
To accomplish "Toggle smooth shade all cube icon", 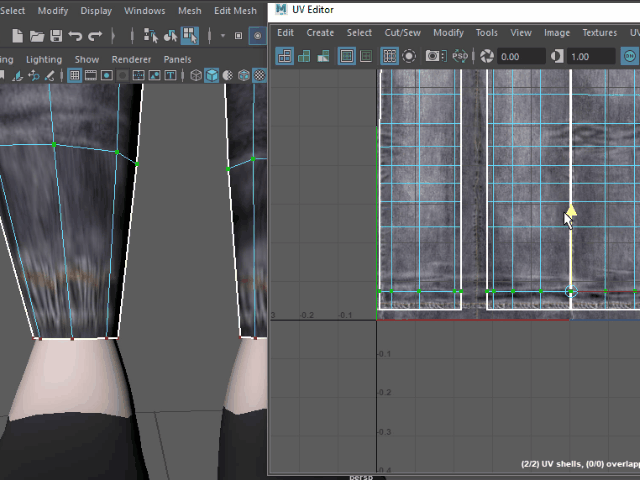I will pyautogui.click(x=212, y=75).
